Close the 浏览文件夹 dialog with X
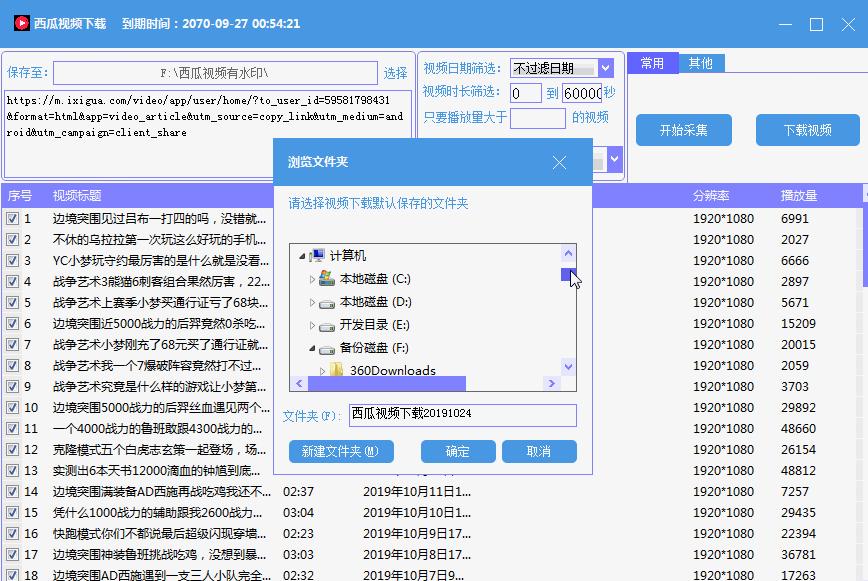 (x=559, y=162)
